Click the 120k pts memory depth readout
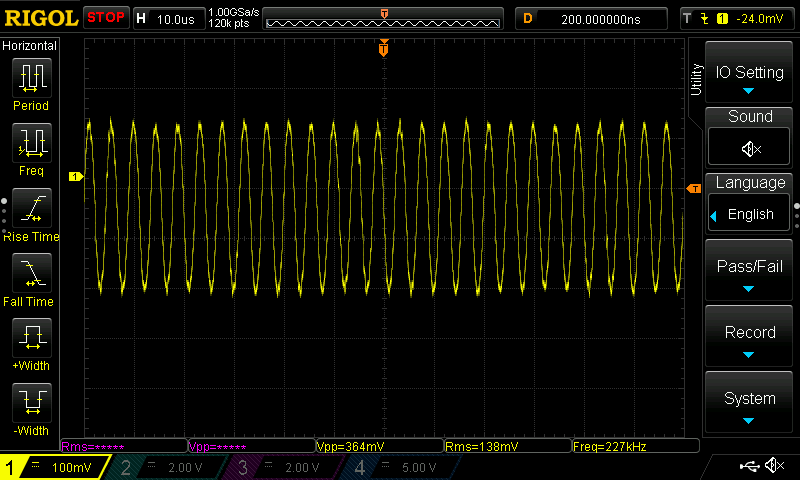800x480 pixels. point(229,23)
